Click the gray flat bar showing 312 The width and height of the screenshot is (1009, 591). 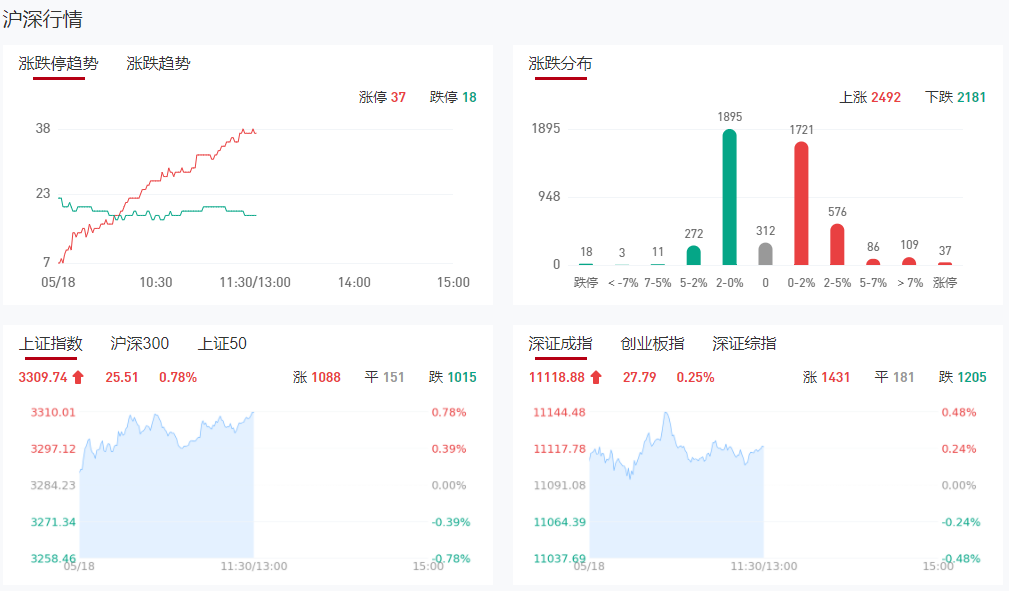[765, 254]
